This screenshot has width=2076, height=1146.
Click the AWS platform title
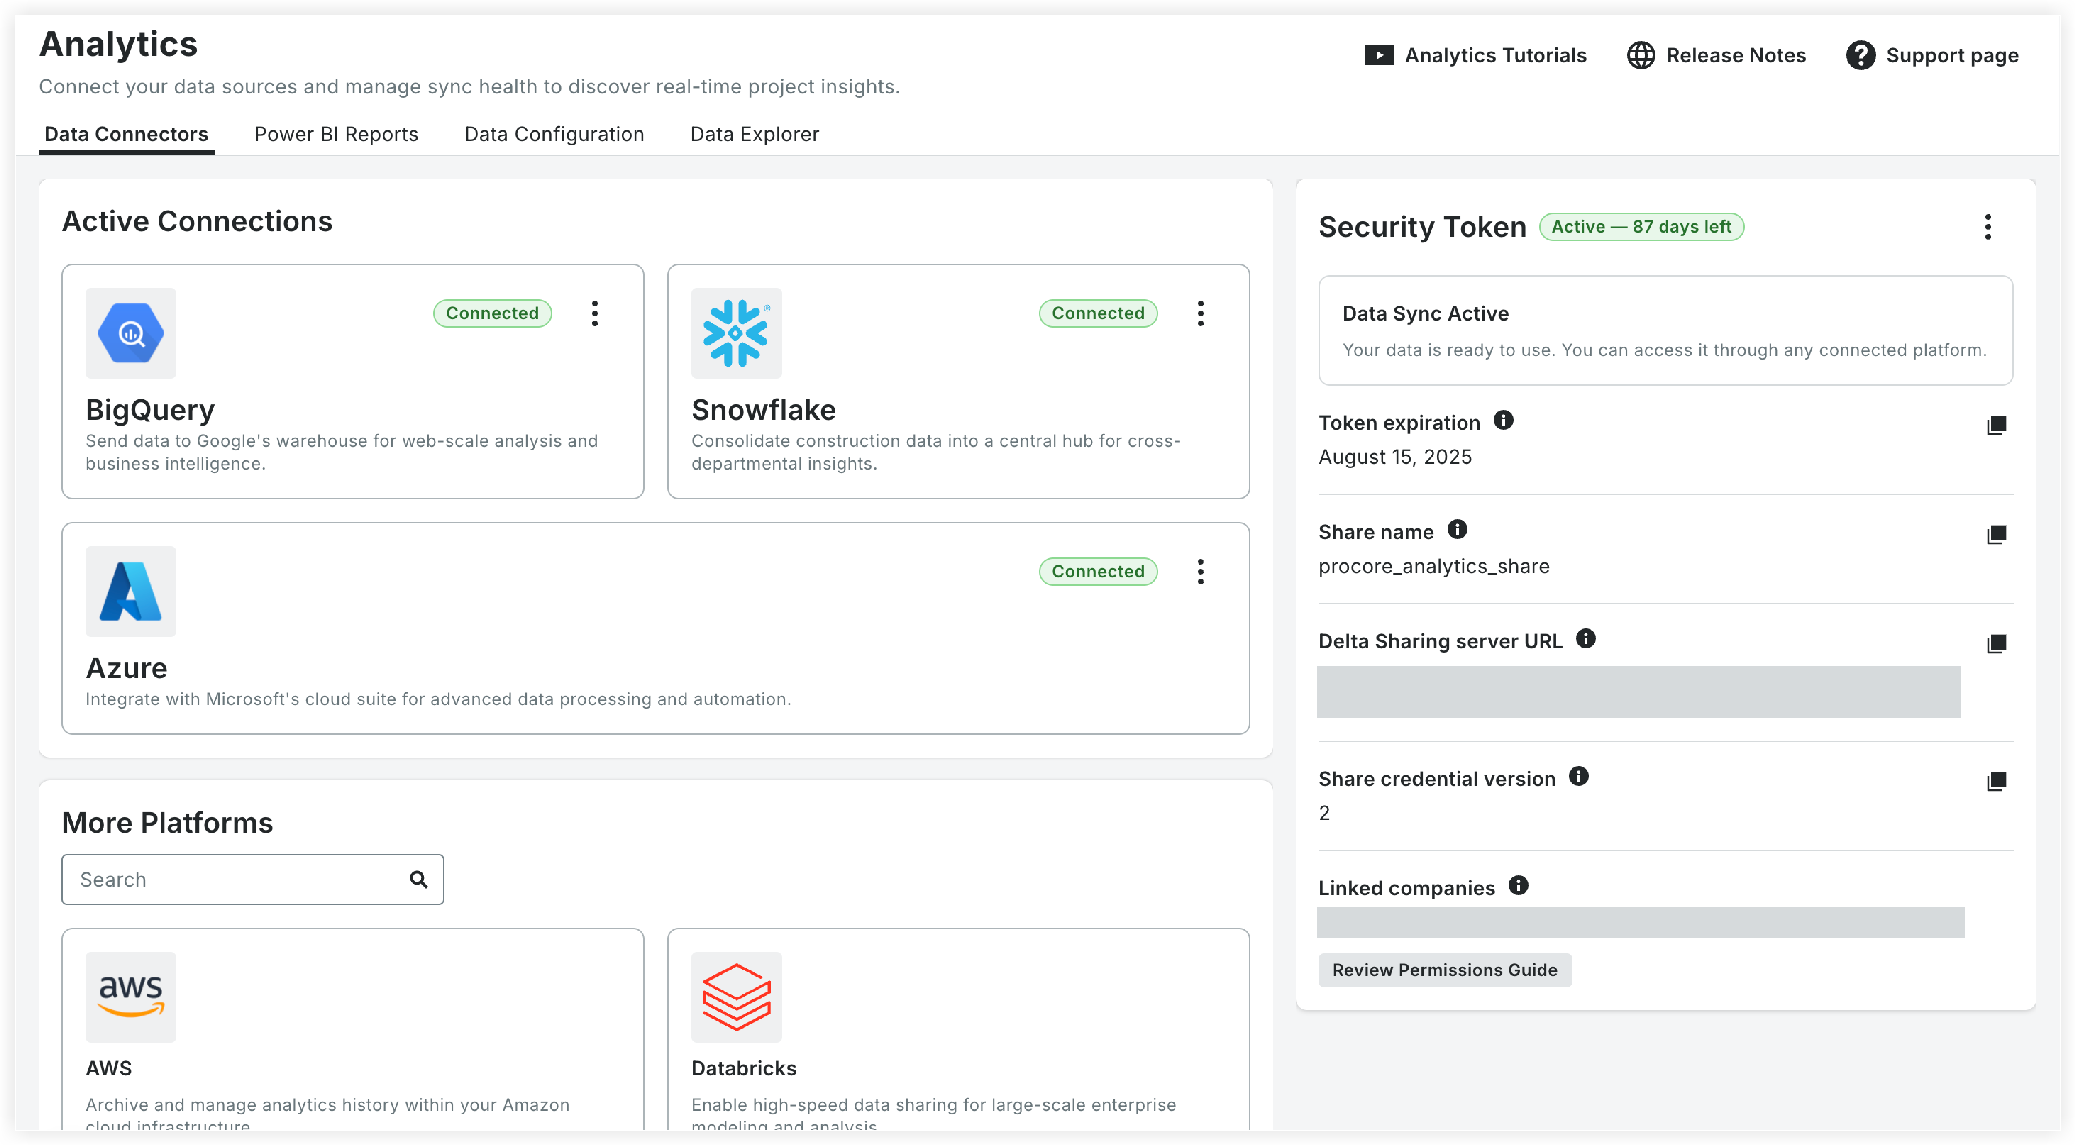pos(109,1068)
